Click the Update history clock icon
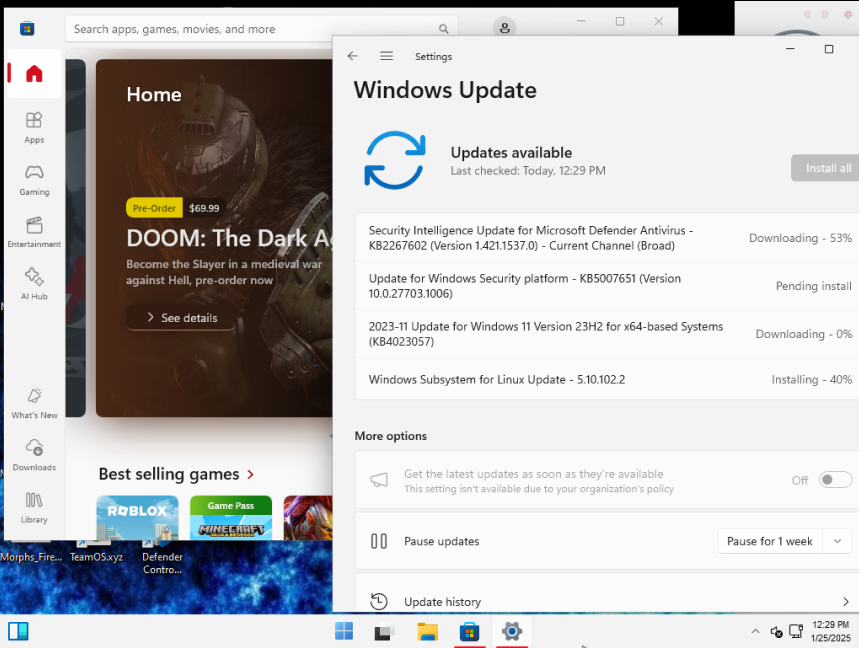859x648 pixels. point(379,601)
